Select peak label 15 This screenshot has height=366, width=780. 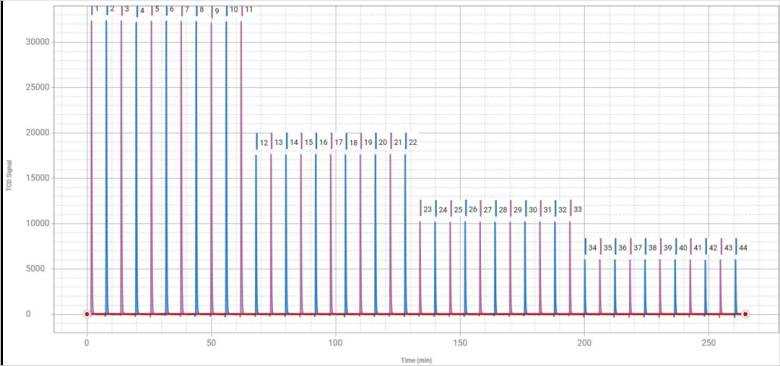[308, 143]
